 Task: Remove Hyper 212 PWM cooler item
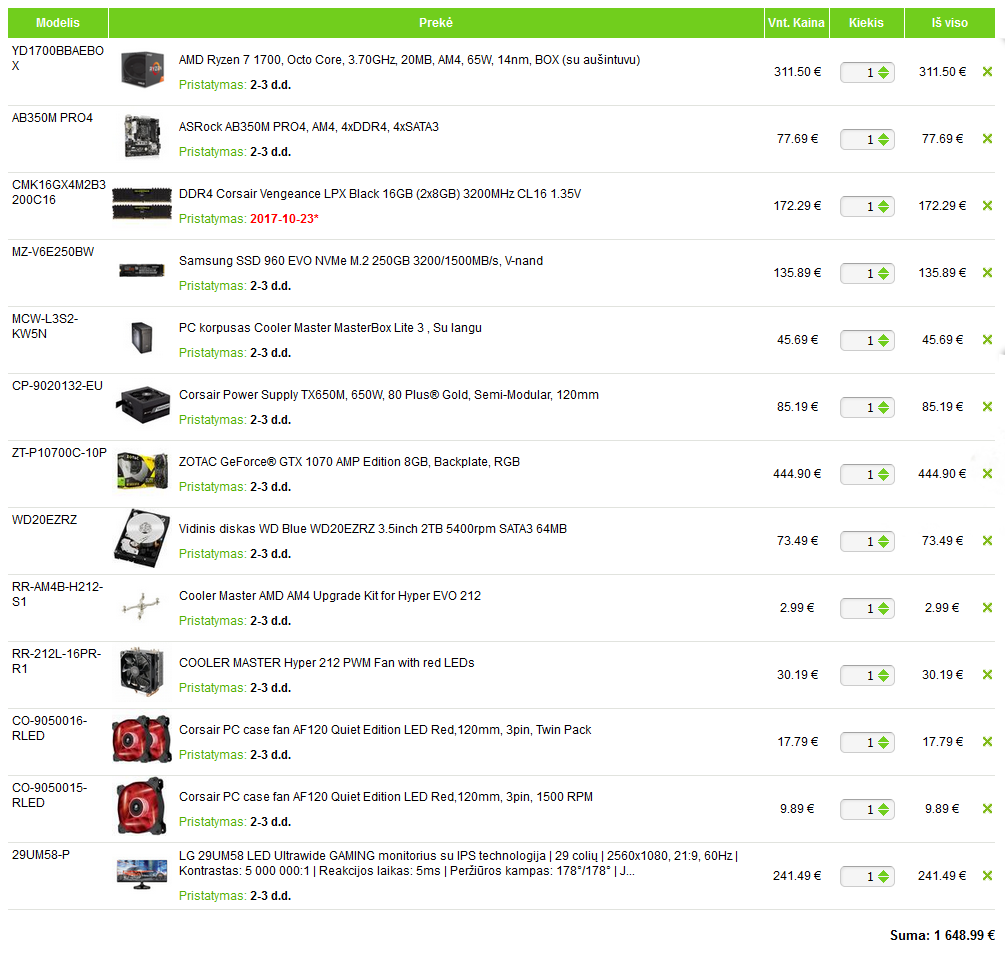987,674
